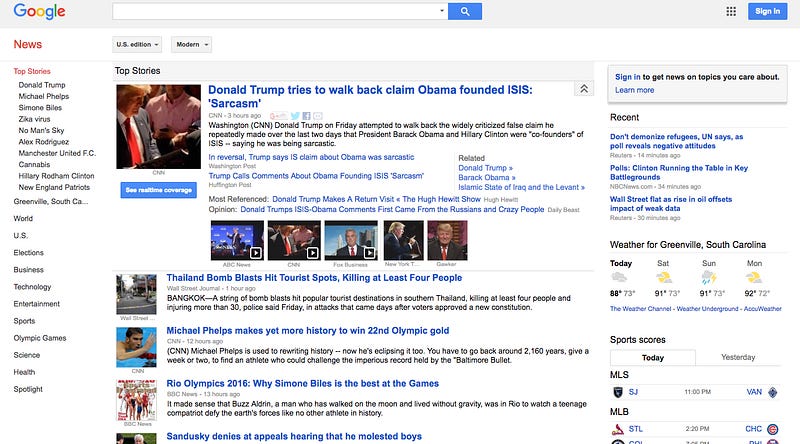Open The Weather Channel link
Viewport: 800px width, 444px height.
640,309
